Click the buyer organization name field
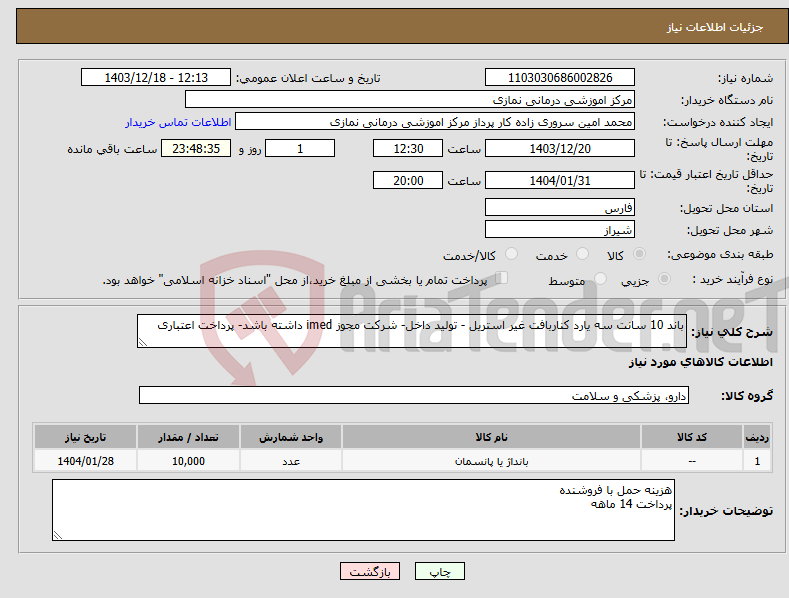Viewport: 789px width, 598px height. (x=410, y=100)
